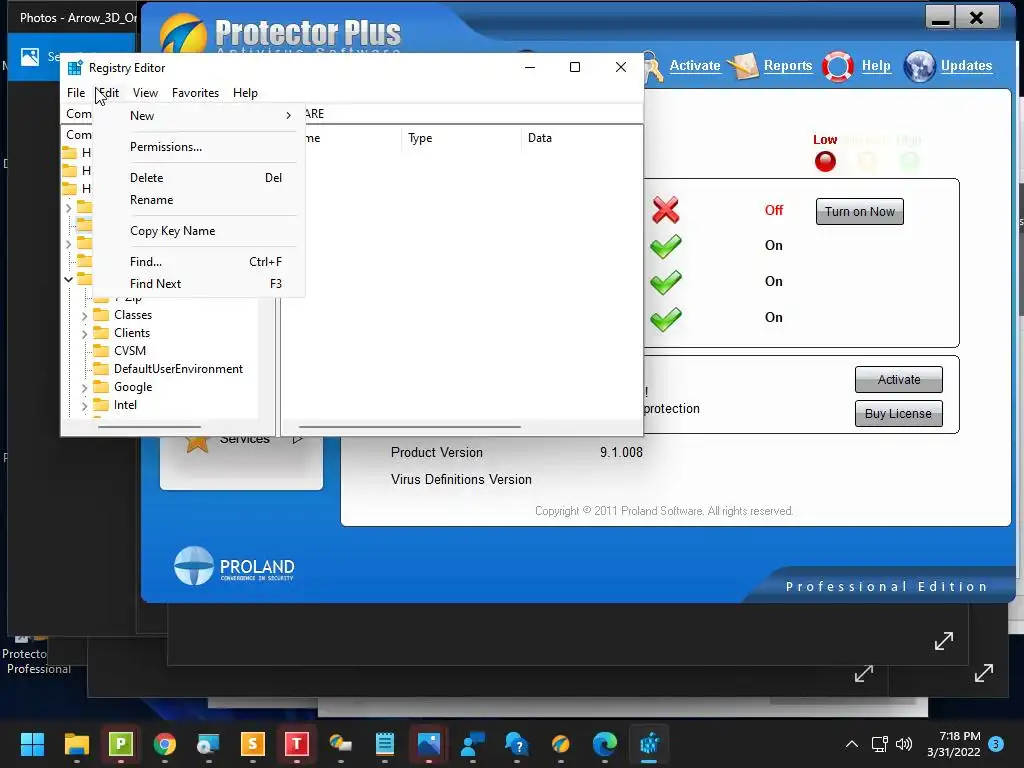
Task: Click the Buy License button
Action: coord(899,413)
